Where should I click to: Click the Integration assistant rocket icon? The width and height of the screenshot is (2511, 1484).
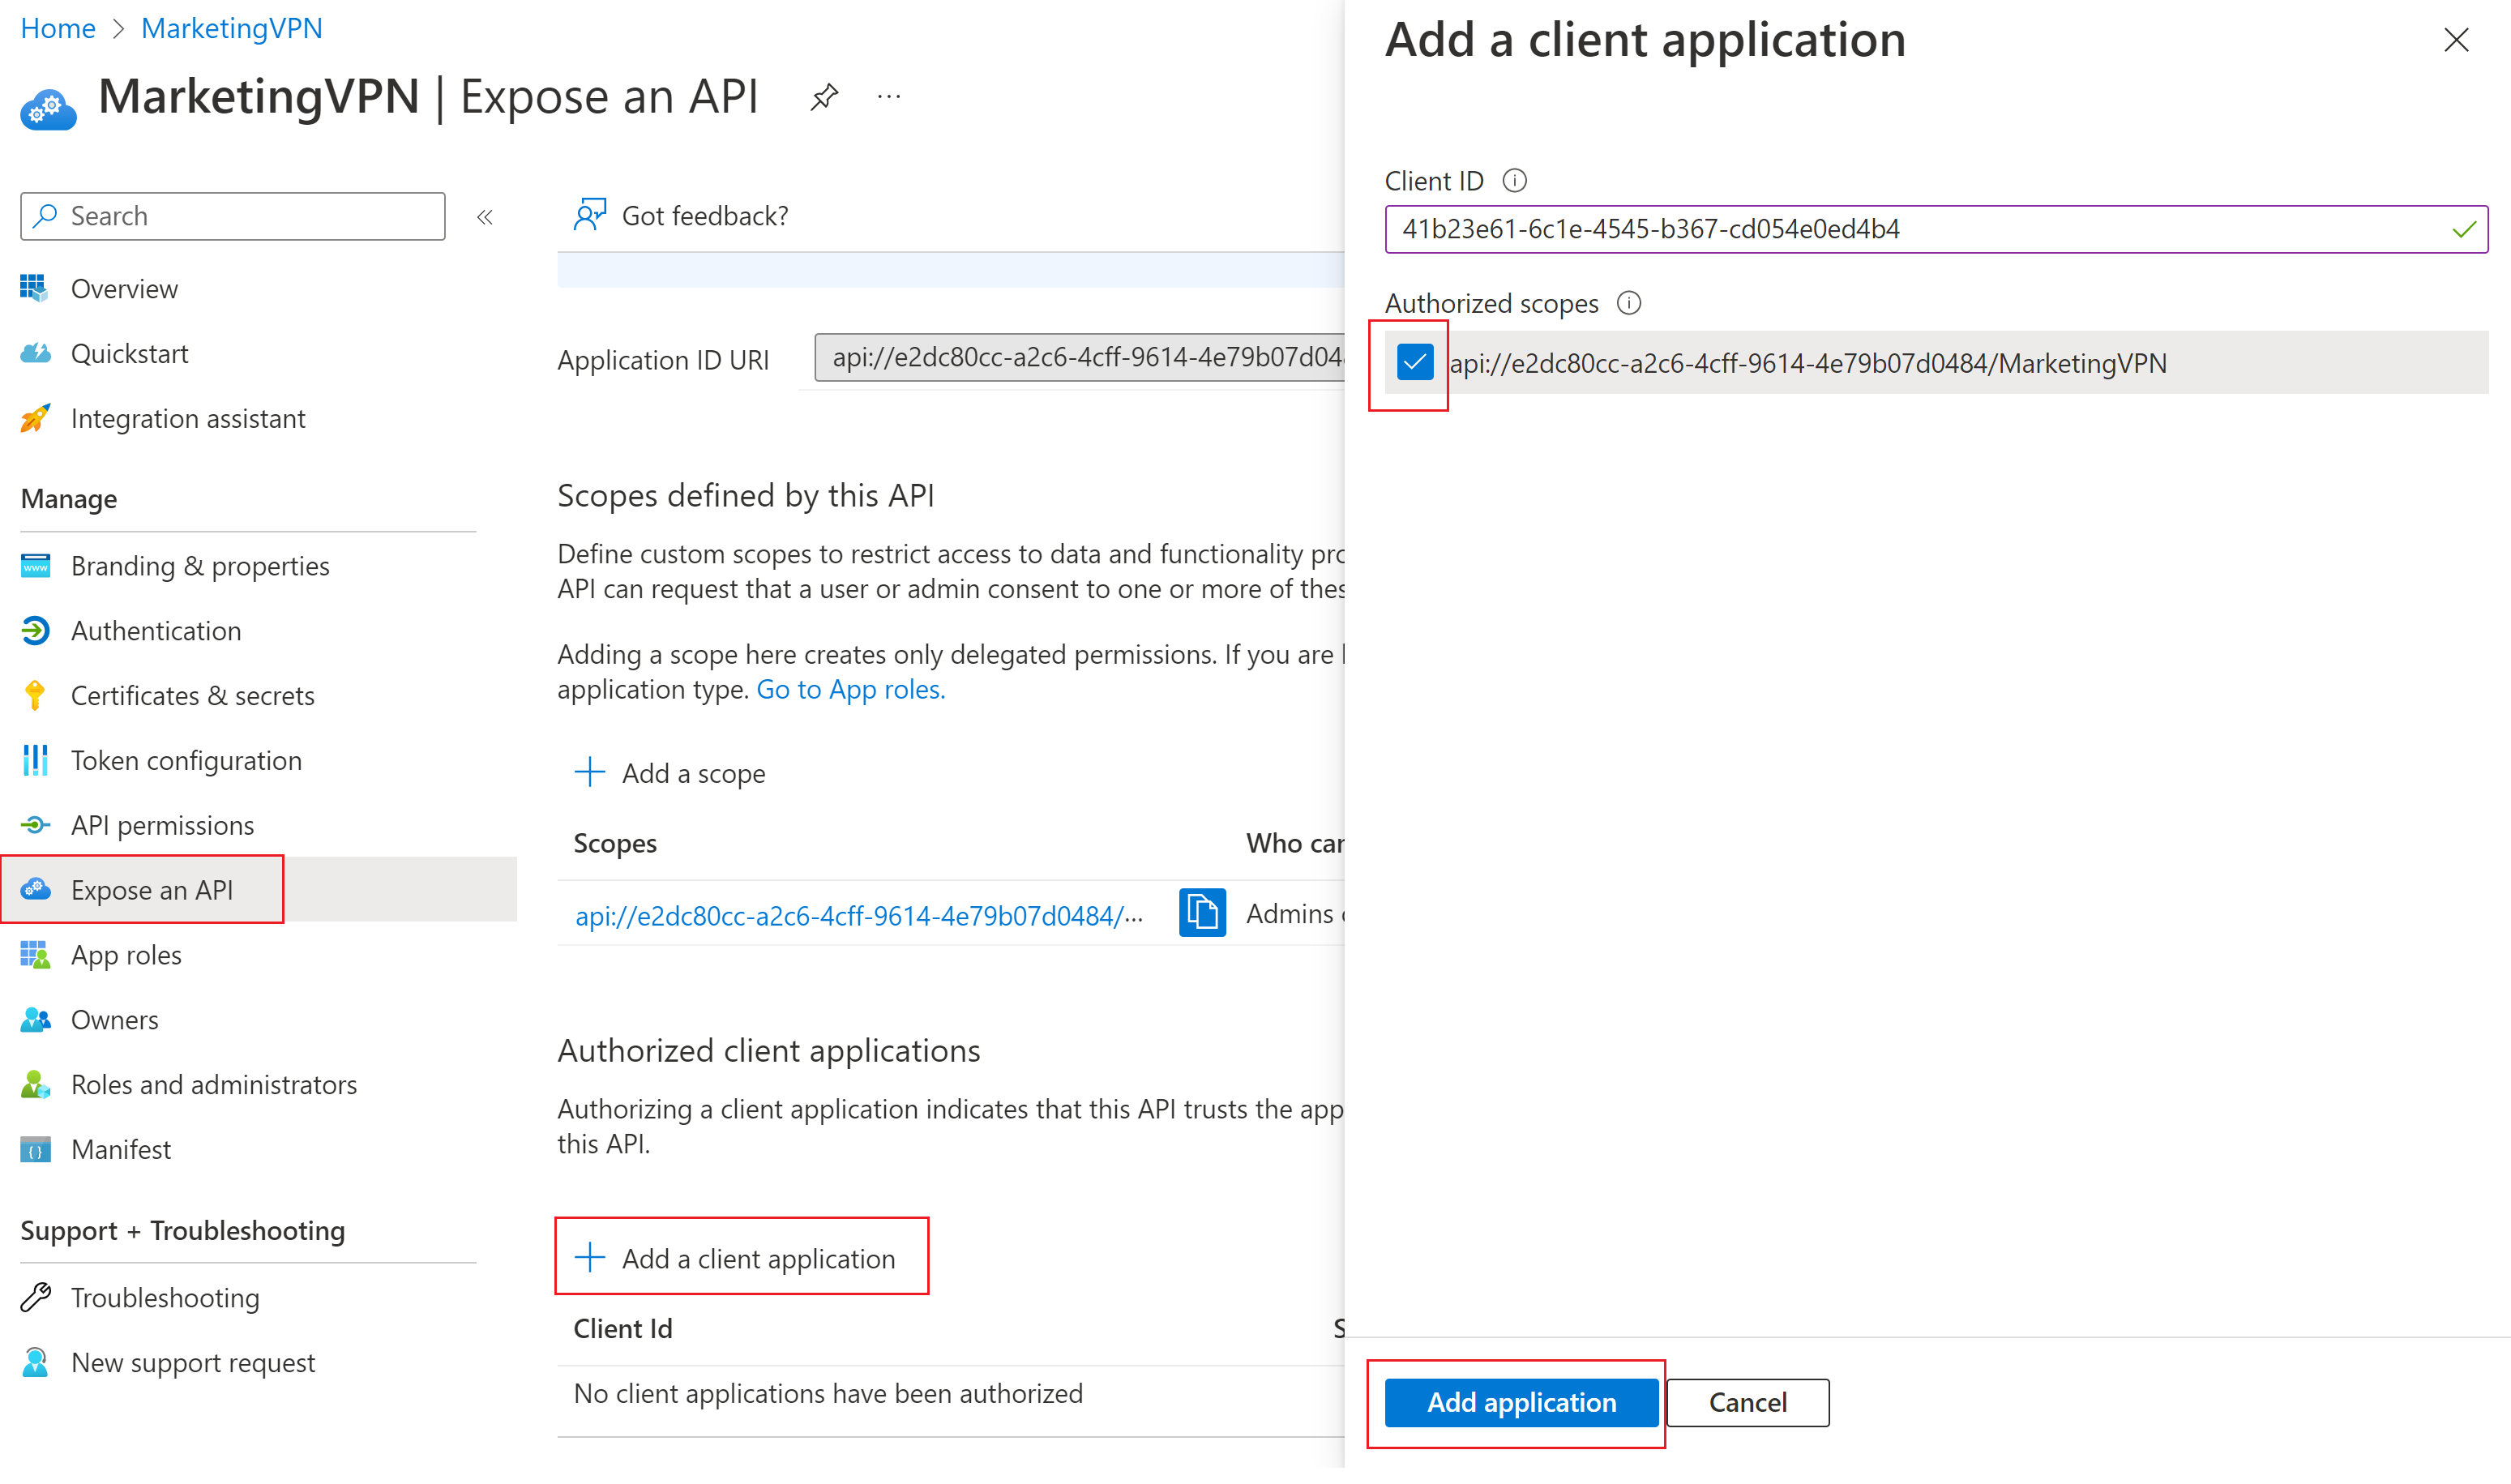click(35, 419)
